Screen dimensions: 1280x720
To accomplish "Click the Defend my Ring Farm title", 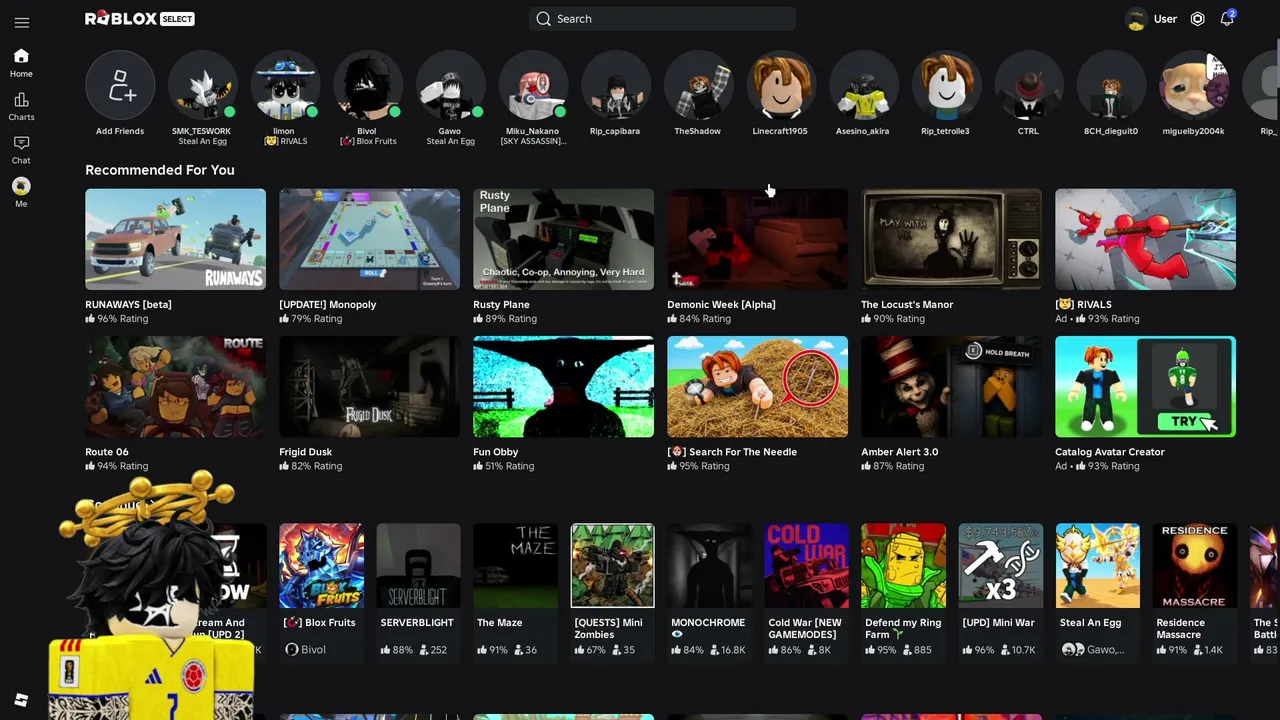I will point(903,628).
